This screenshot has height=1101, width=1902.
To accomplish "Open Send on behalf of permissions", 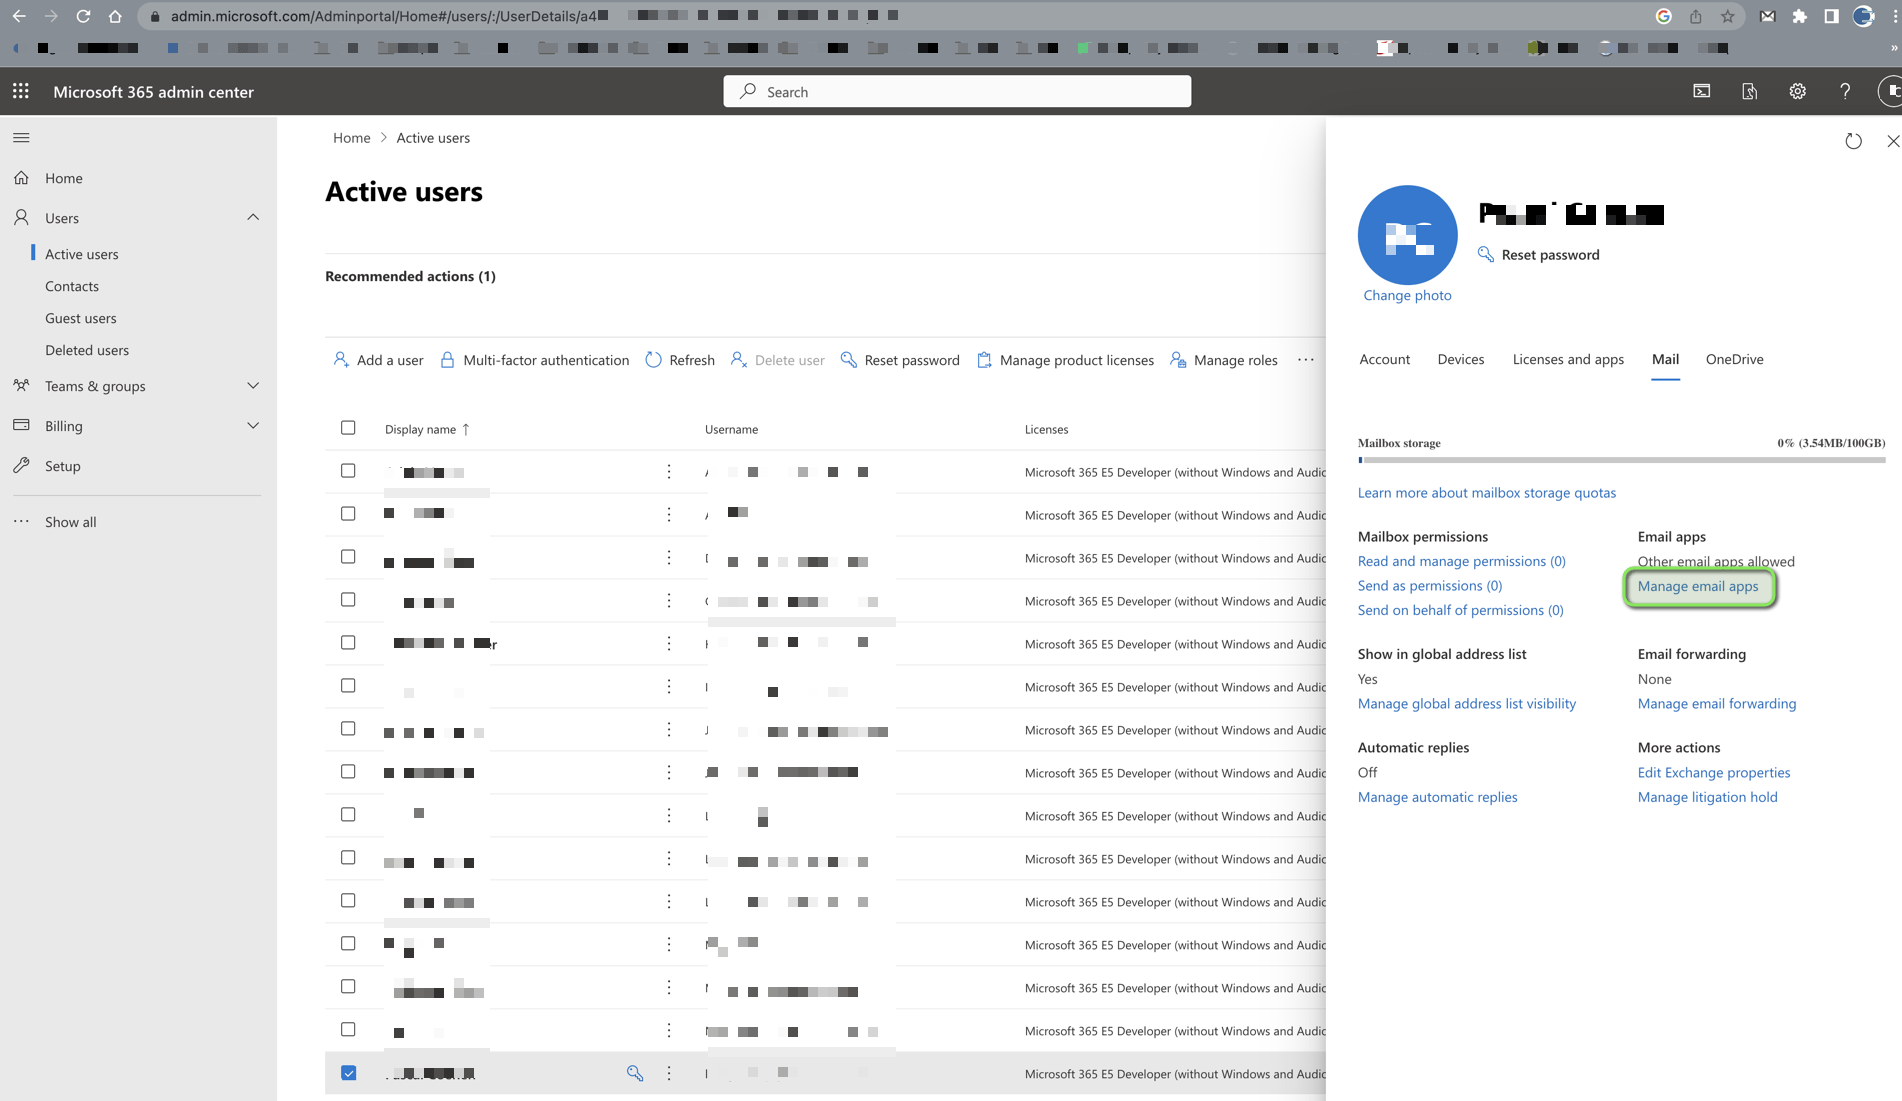I will 1460,610.
